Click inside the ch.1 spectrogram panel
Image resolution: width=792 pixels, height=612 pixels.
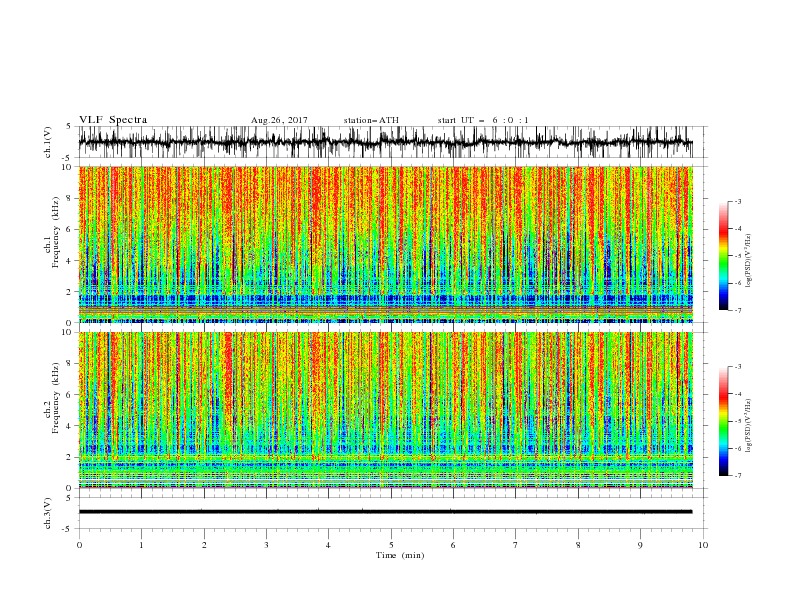tap(385, 244)
